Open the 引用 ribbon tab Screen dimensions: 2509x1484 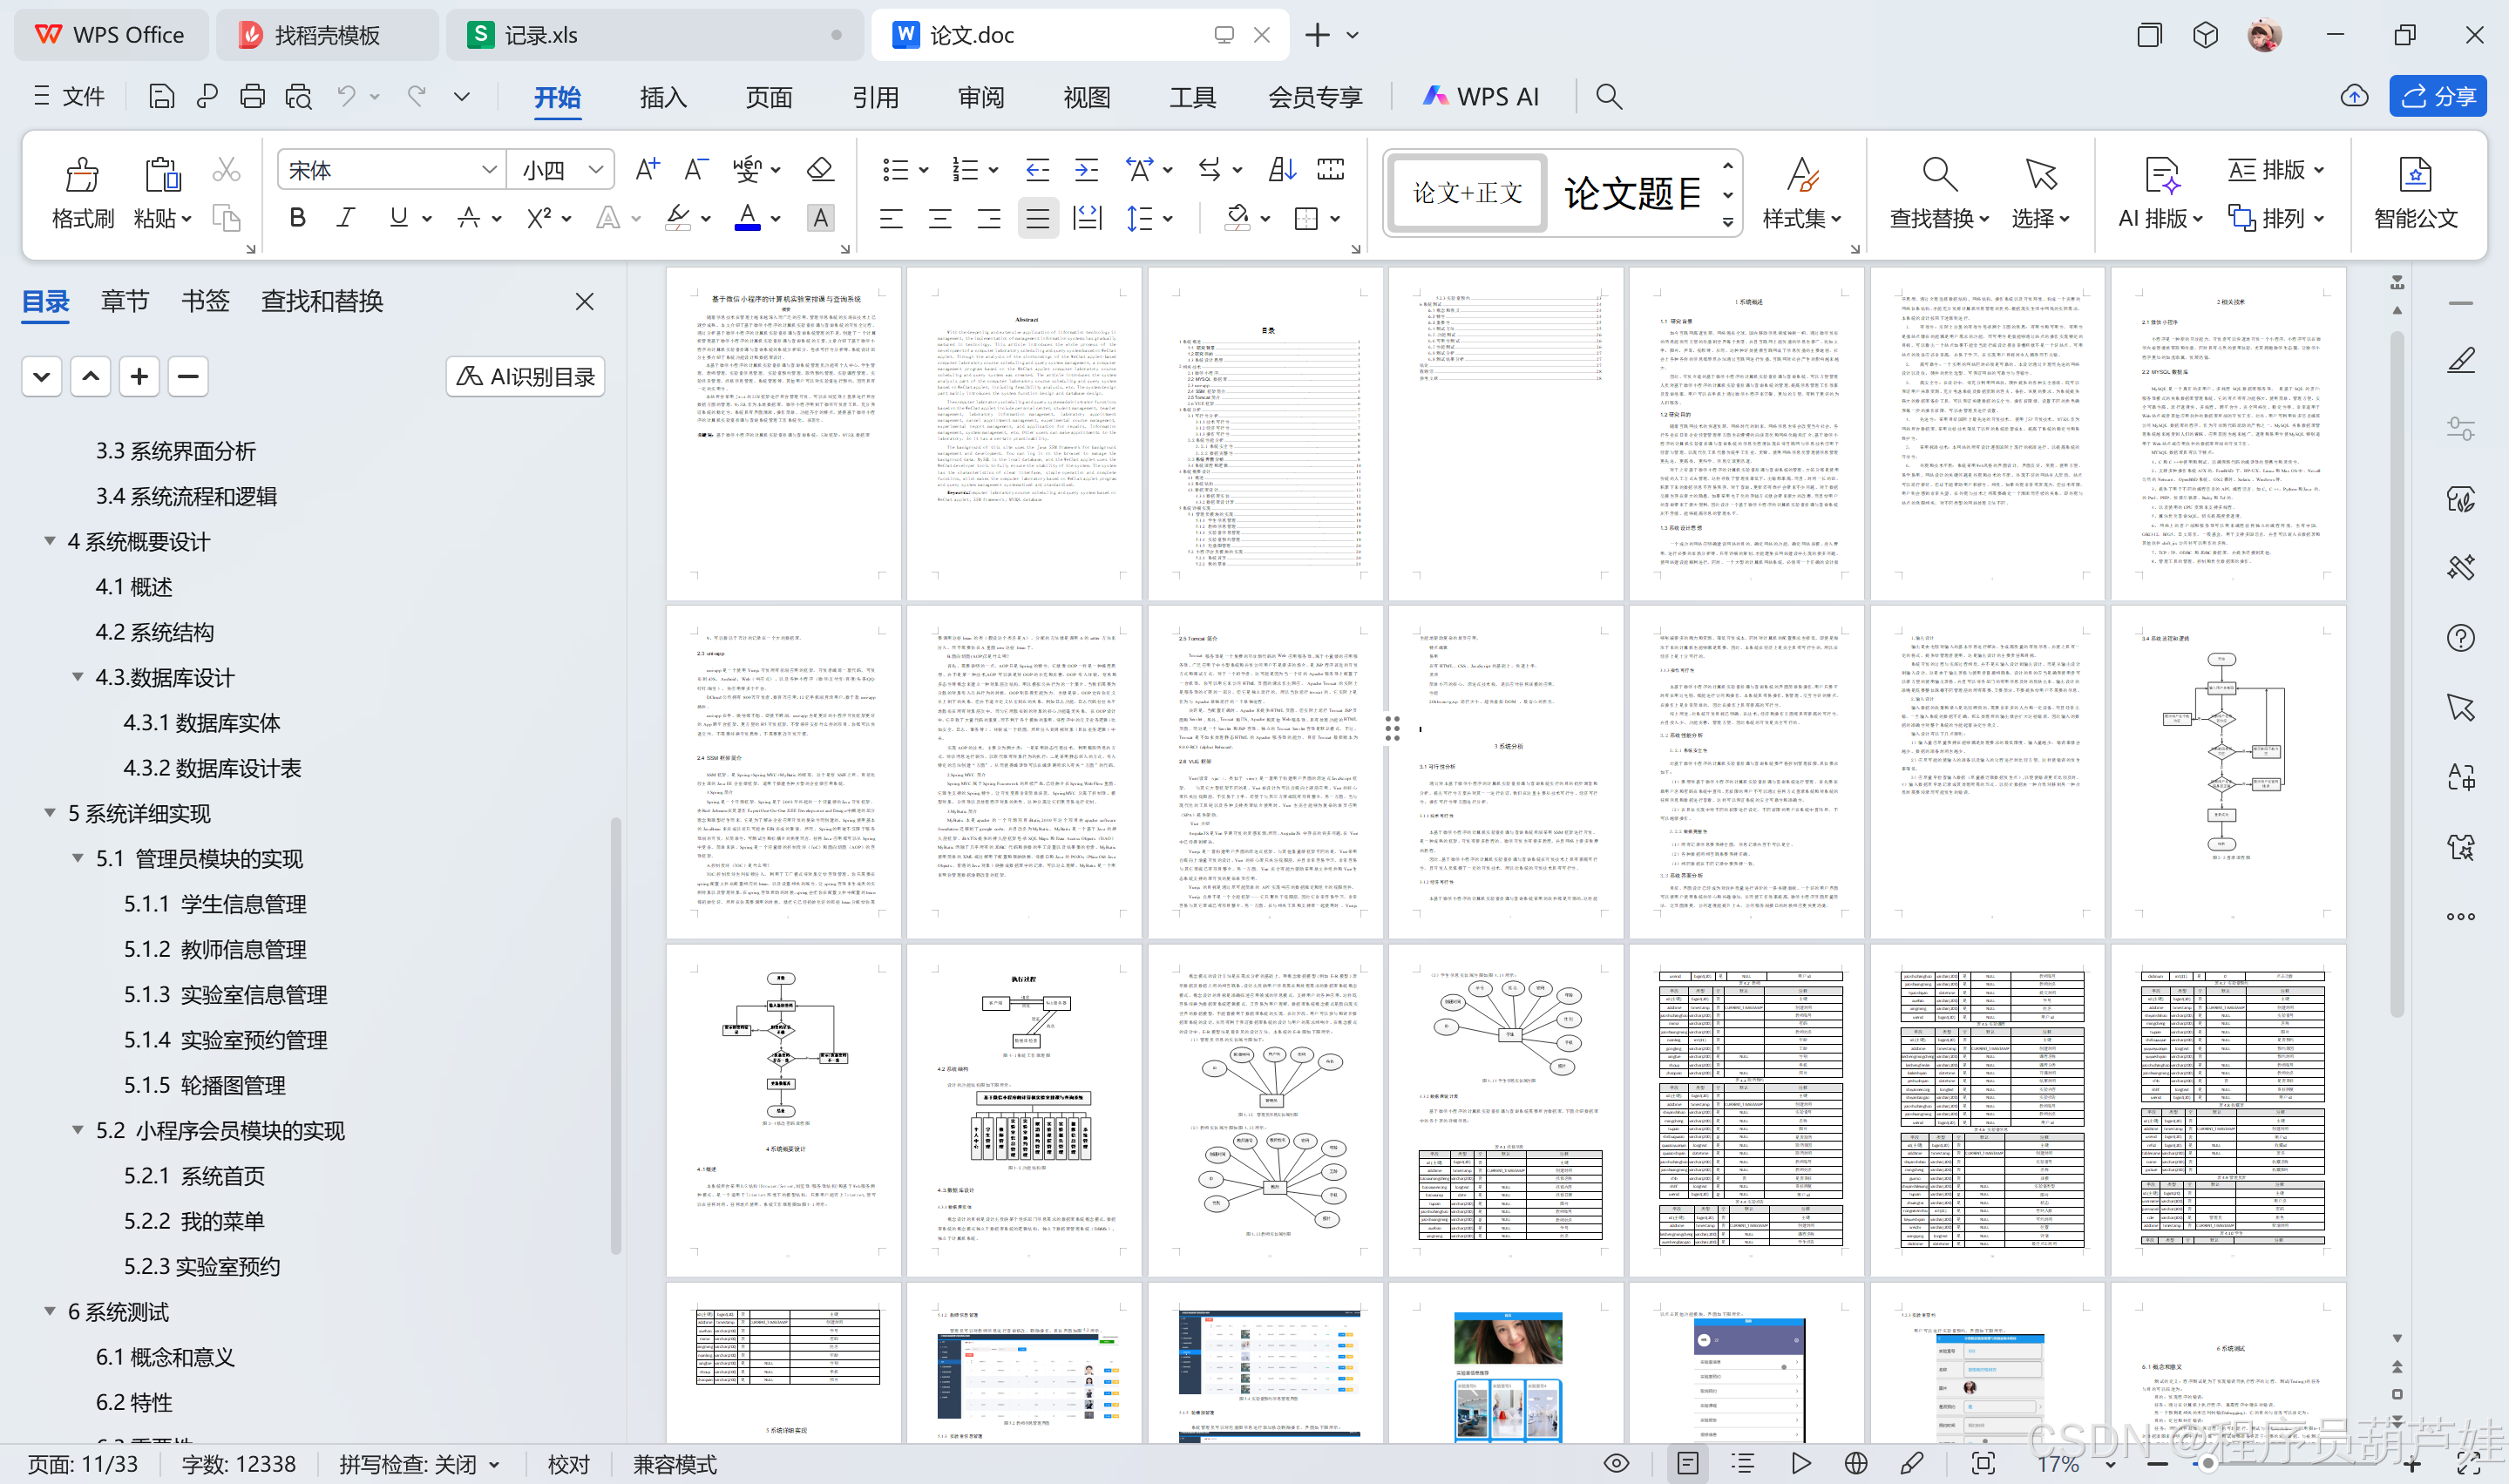pyautogui.click(x=875, y=97)
